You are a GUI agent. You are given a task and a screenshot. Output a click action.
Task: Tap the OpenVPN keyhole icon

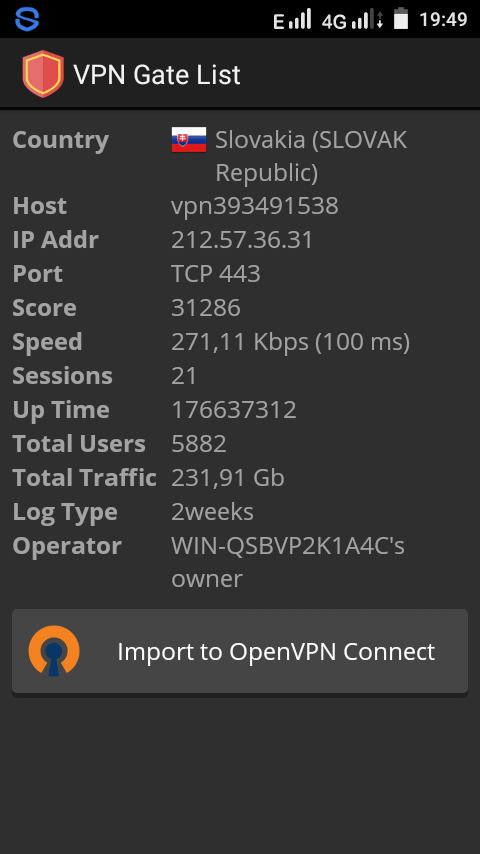pos(54,651)
